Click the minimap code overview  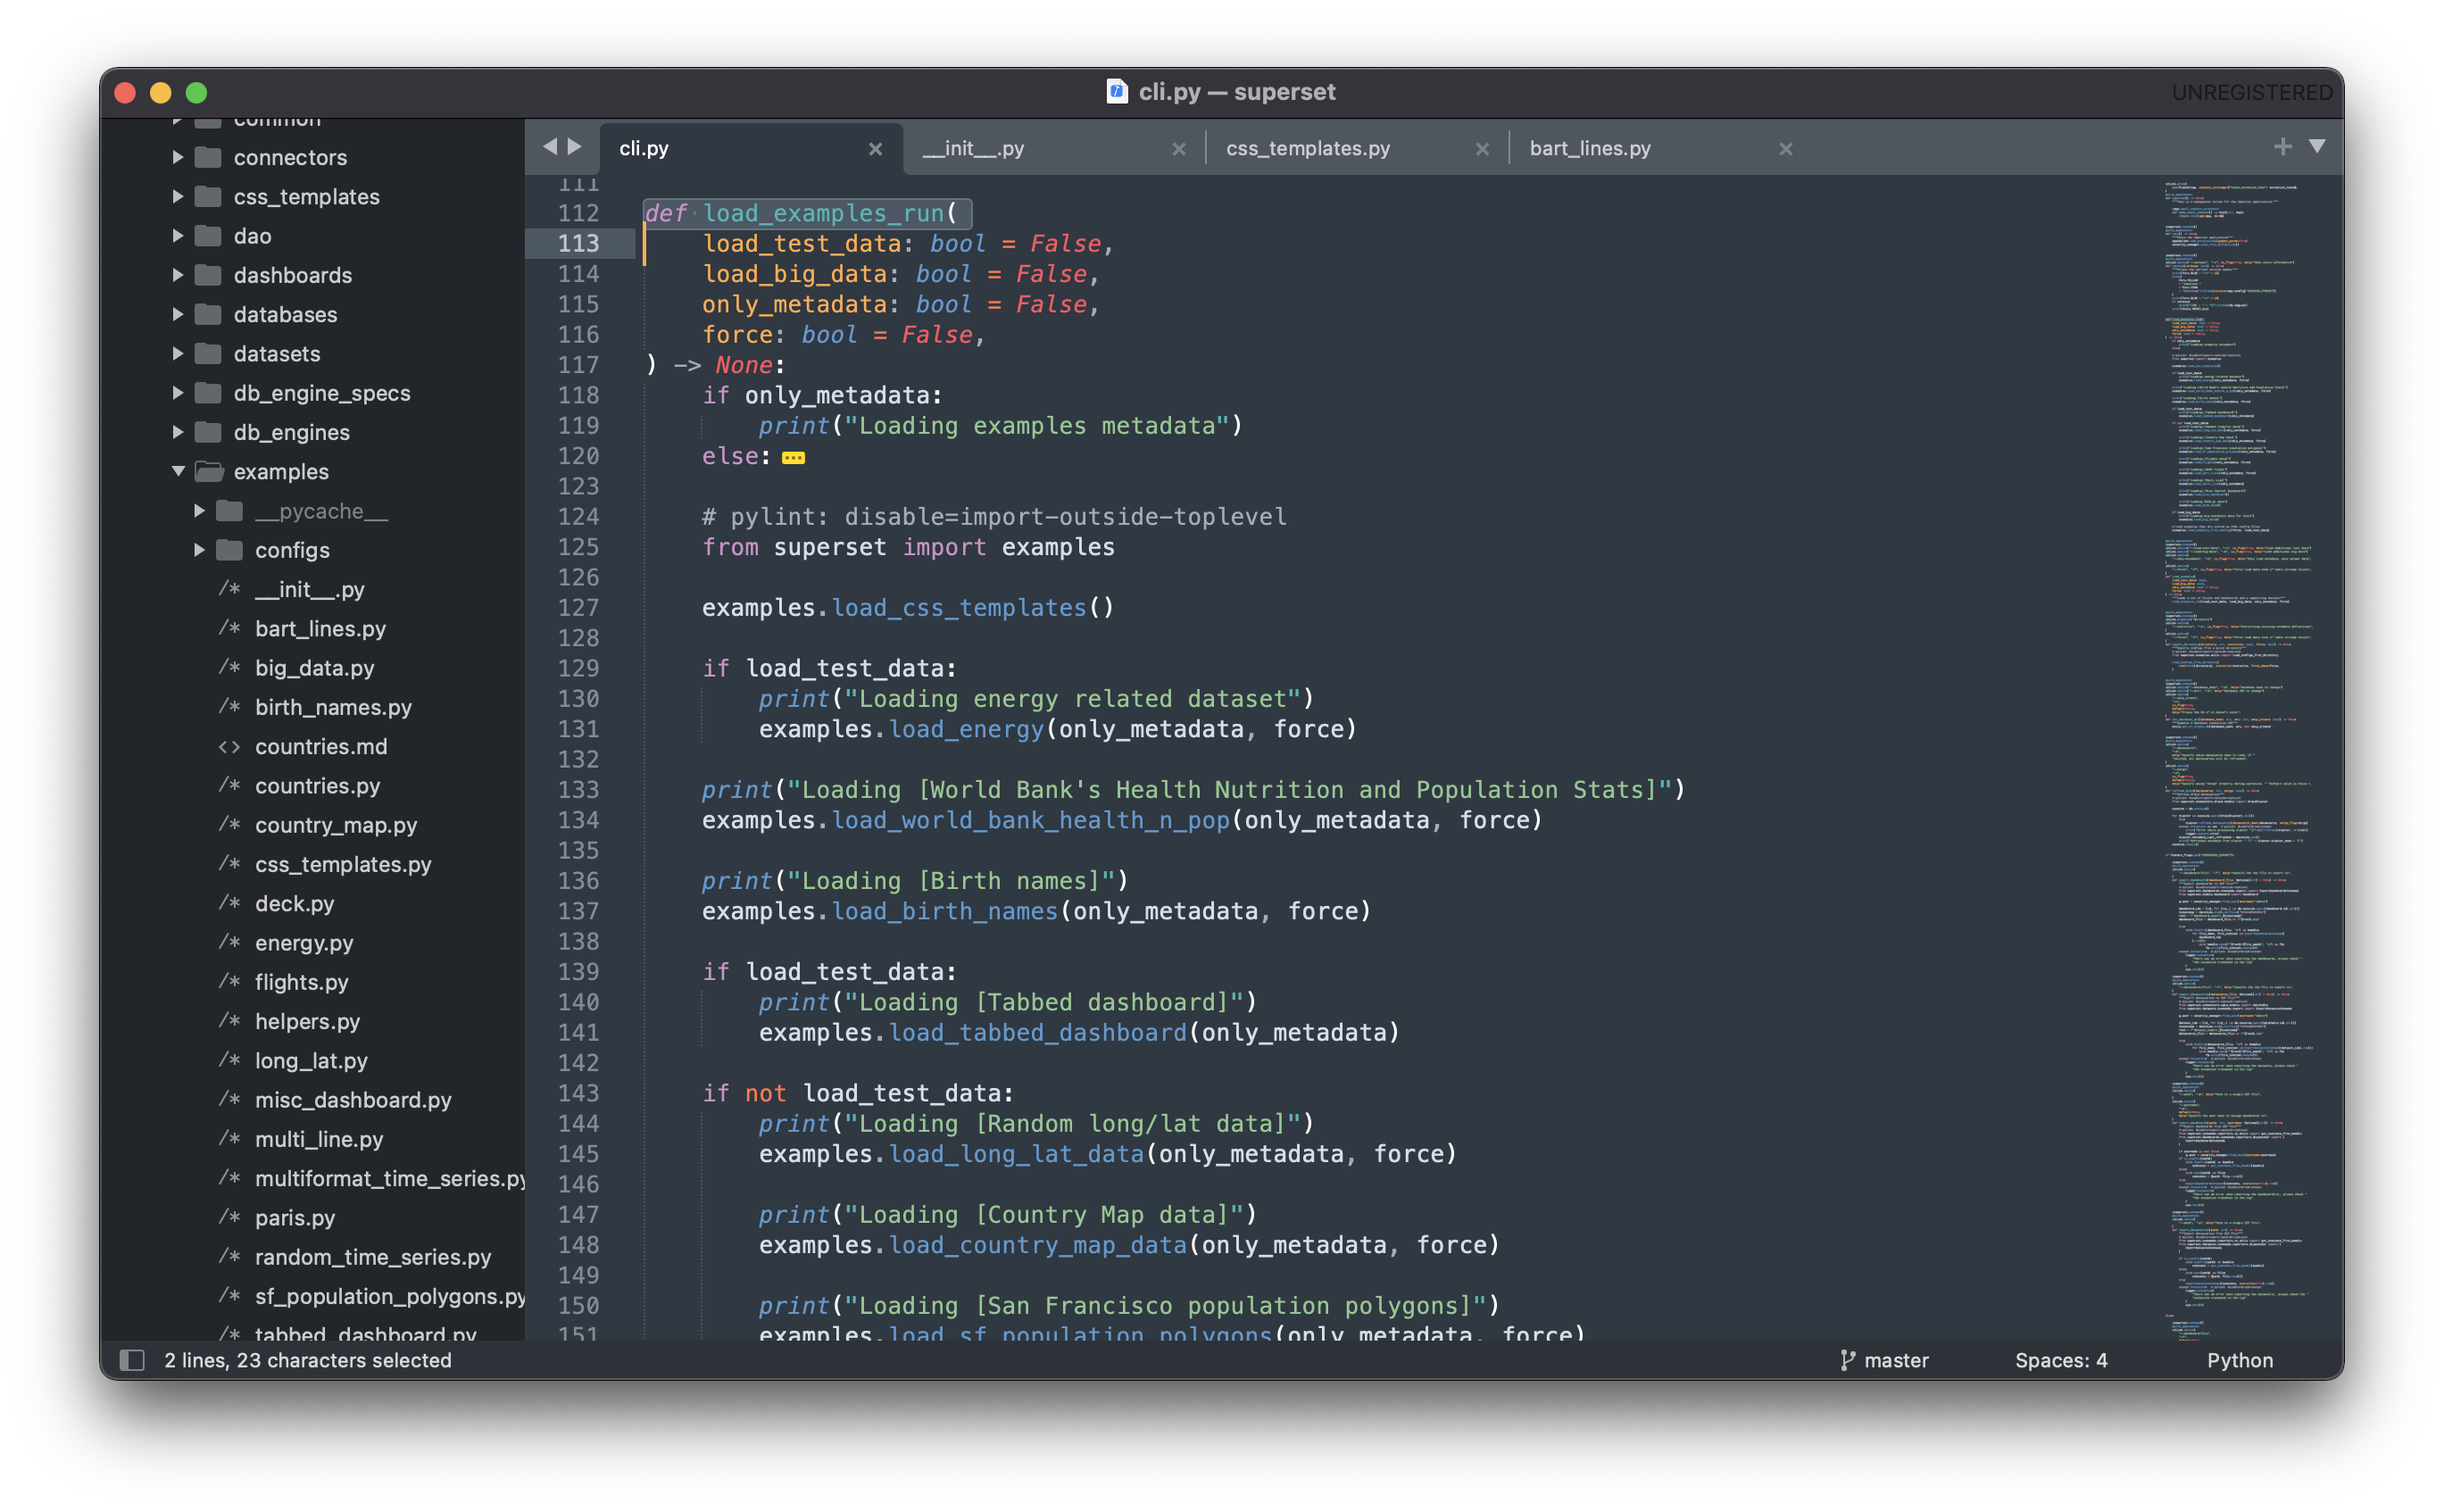pos(2240,758)
